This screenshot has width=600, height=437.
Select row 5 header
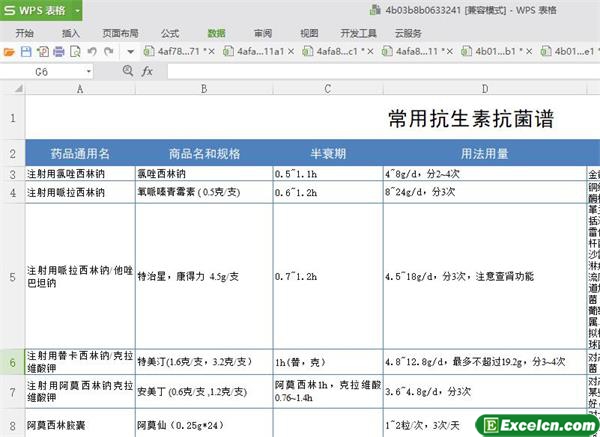pyautogui.click(x=13, y=277)
